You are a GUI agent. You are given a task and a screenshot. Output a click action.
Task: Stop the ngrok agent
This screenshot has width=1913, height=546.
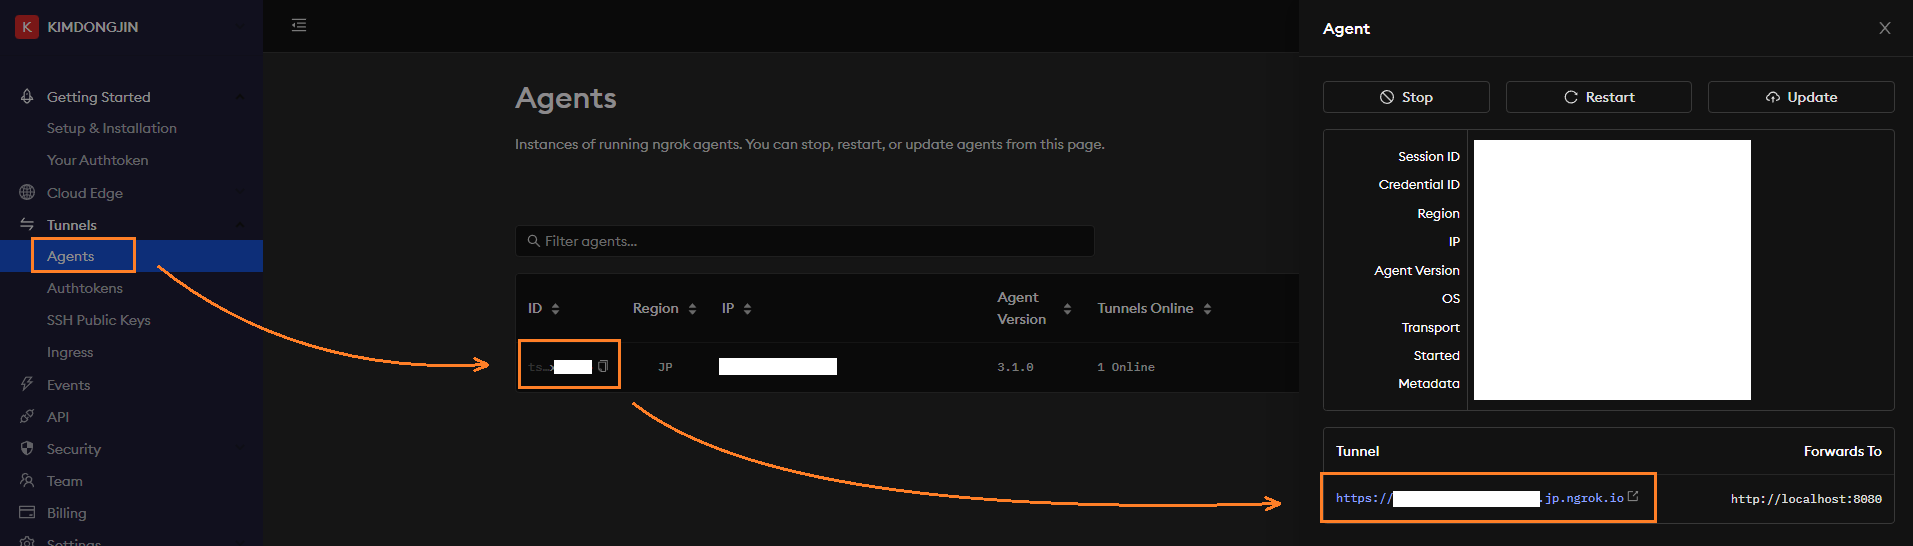click(x=1406, y=97)
